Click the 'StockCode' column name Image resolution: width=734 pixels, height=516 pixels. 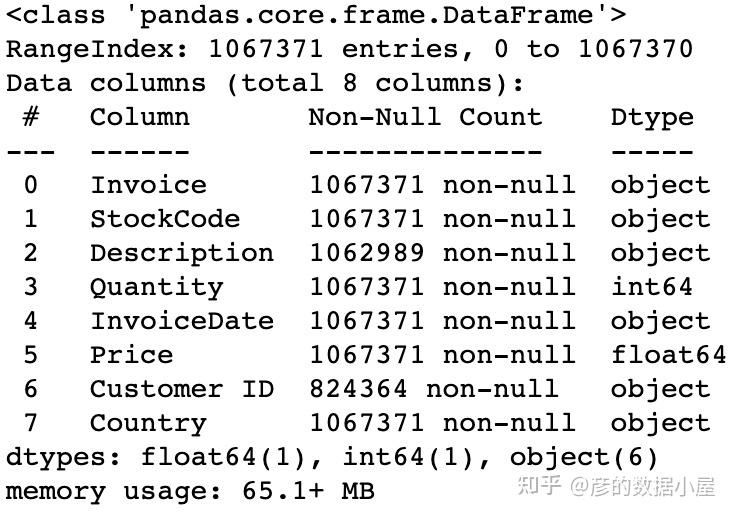point(165,219)
